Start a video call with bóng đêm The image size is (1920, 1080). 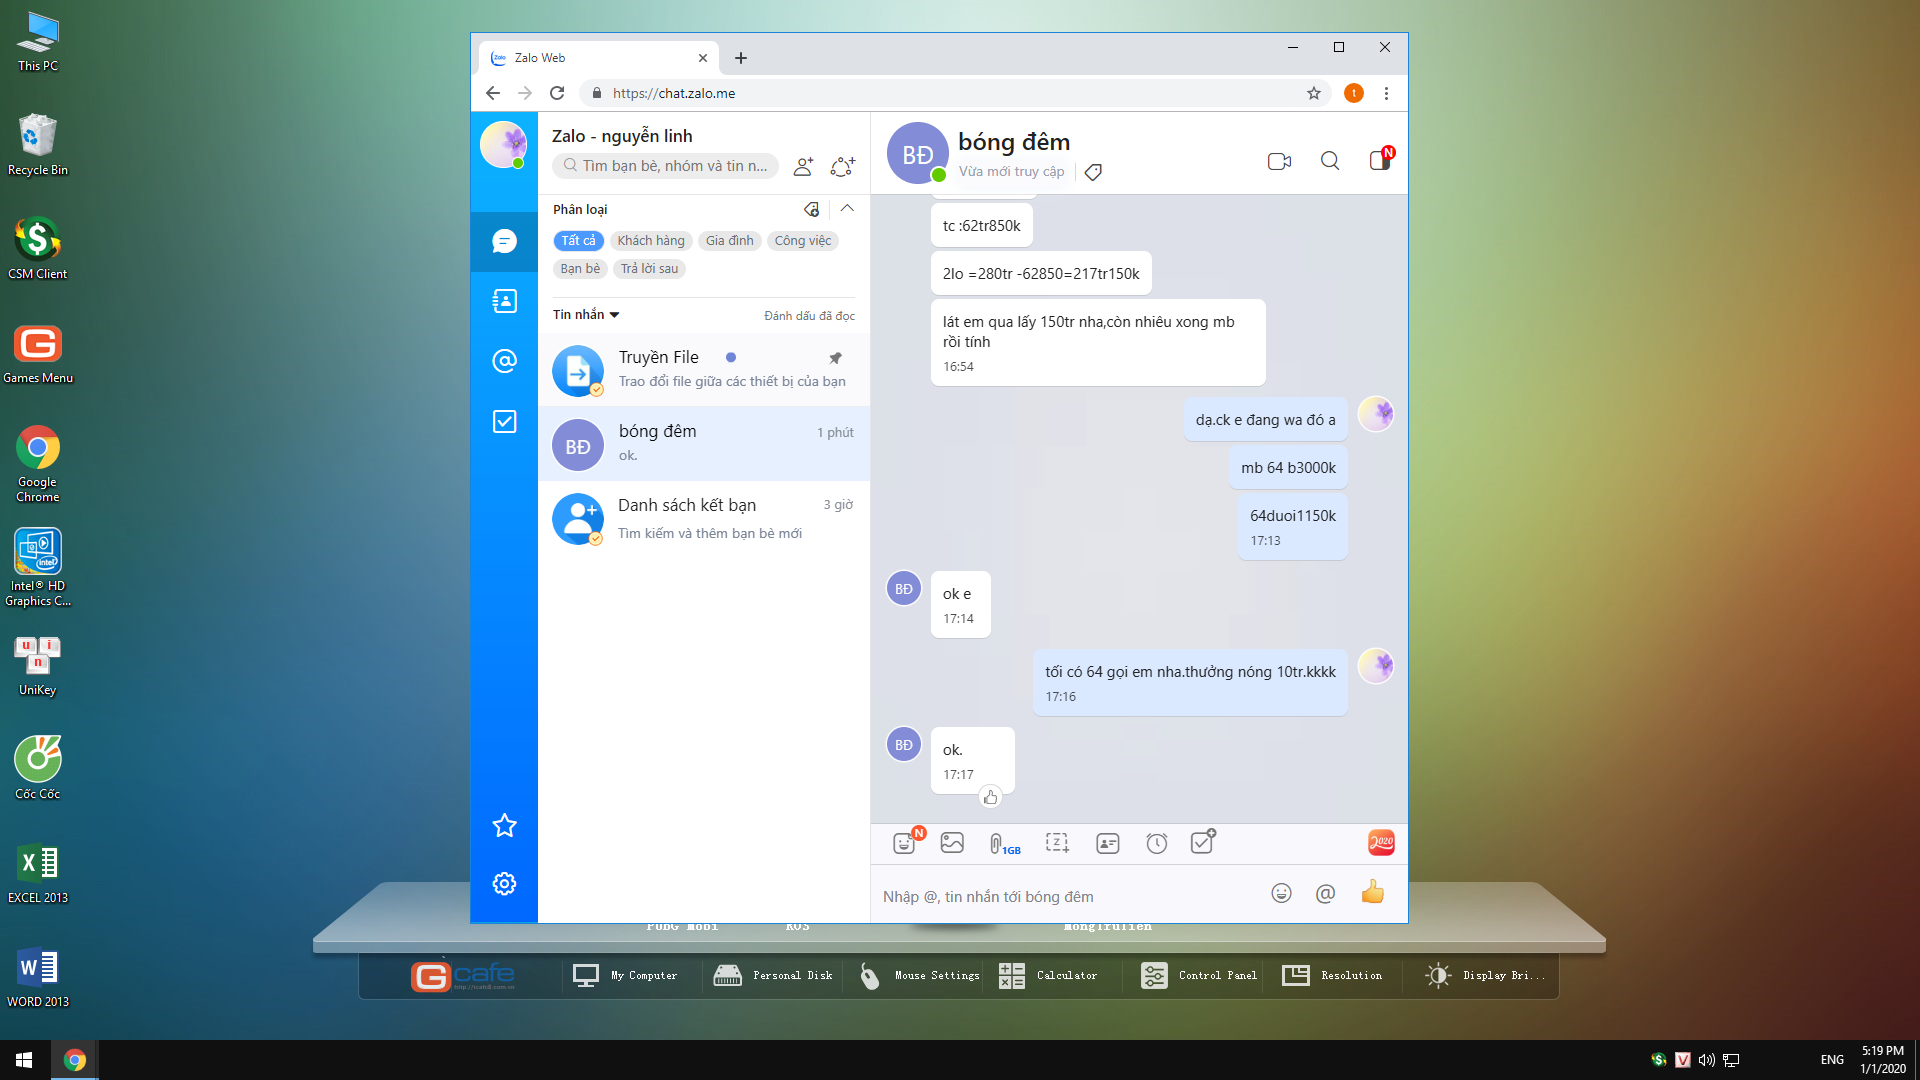[1279, 161]
